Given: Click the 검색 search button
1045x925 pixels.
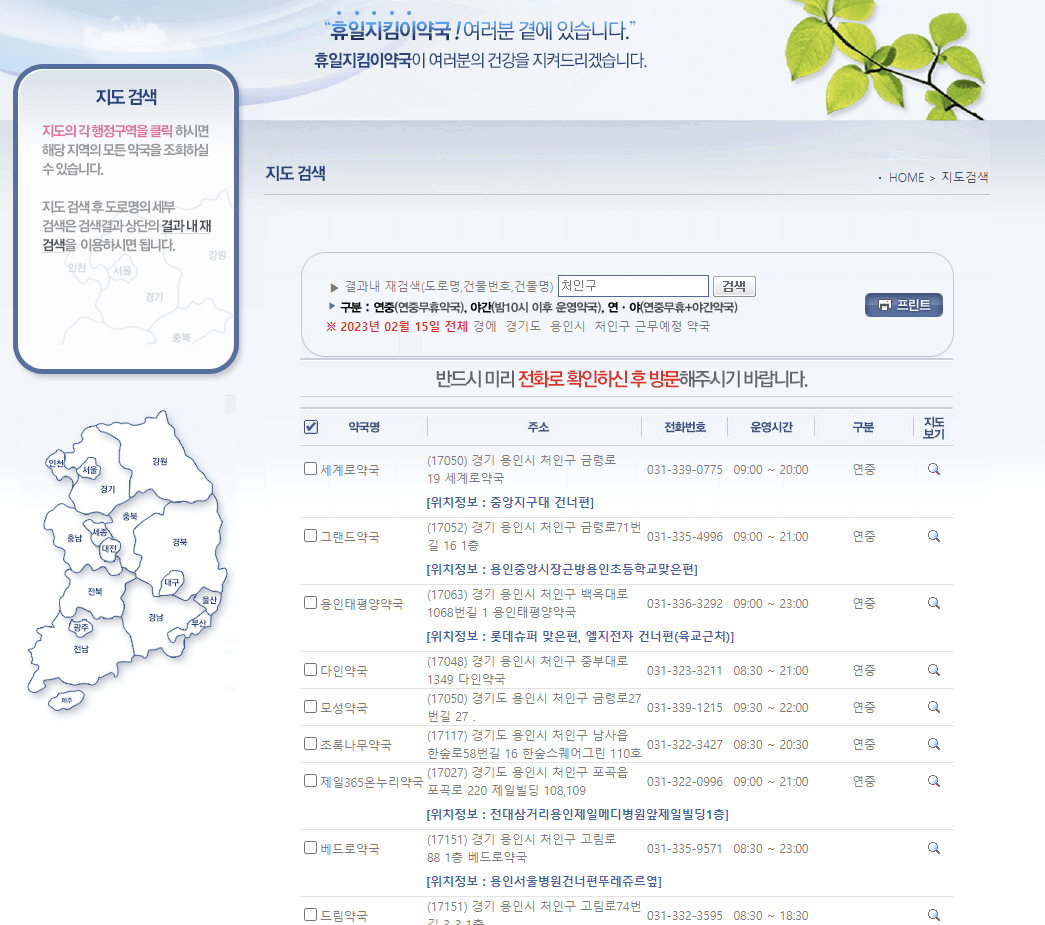Looking at the screenshot, I should [x=734, y=286].
